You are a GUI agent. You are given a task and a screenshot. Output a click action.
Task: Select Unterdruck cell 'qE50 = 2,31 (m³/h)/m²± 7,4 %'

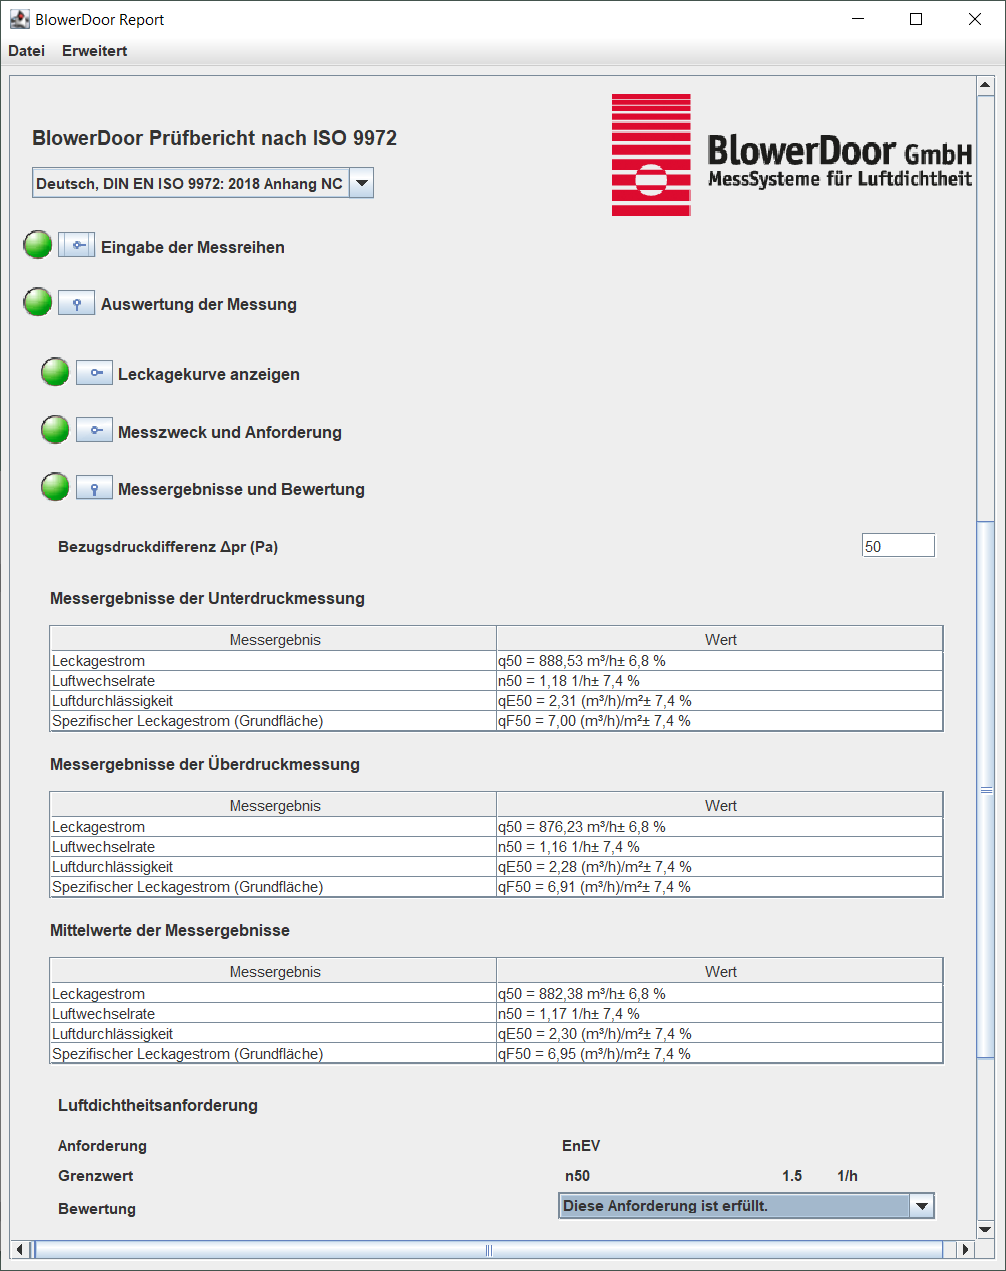pyautogui.click(x=719, y=701)
